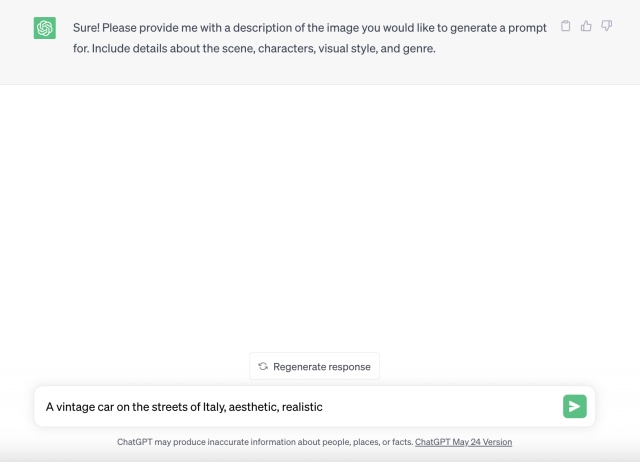The width and height of the screenshot is (640, 462).
Task: Copy the assistant's response to clipboard
Action: point(566,27)
